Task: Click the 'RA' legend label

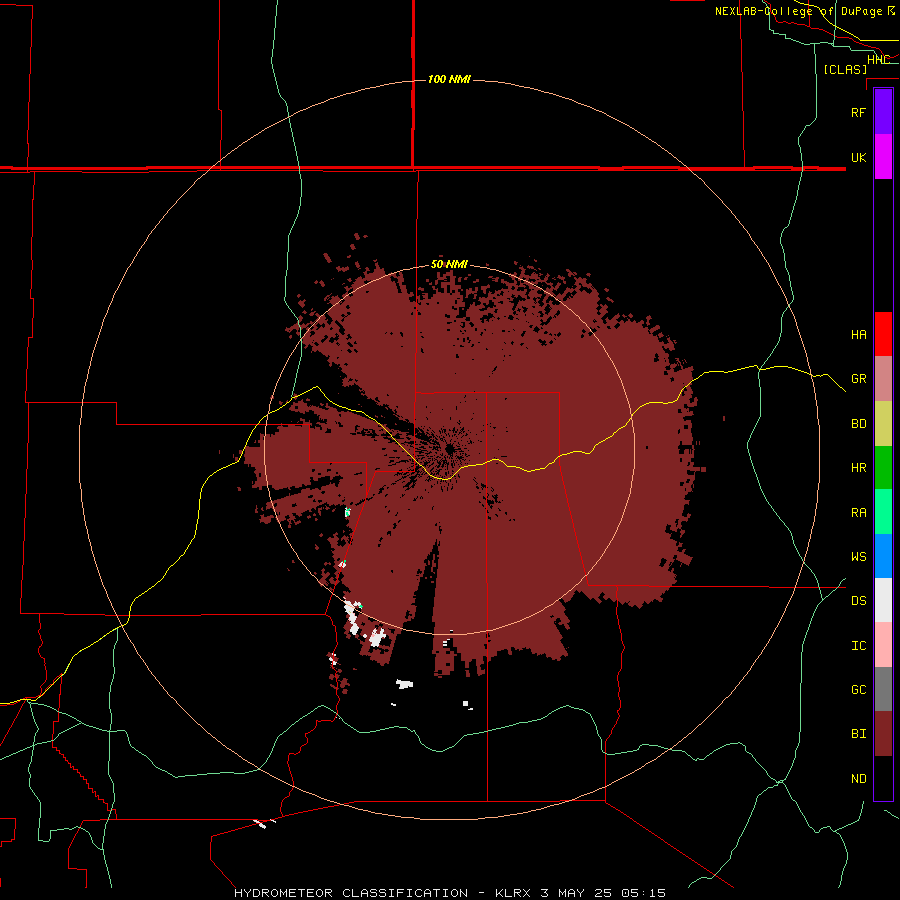Action: point(859,513)
